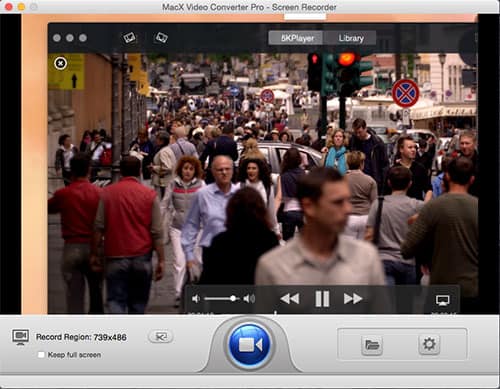This screenshot has height=389, width=500.
Task: Click the Record Region 739x486 label
Action: (x=81, y=337)
